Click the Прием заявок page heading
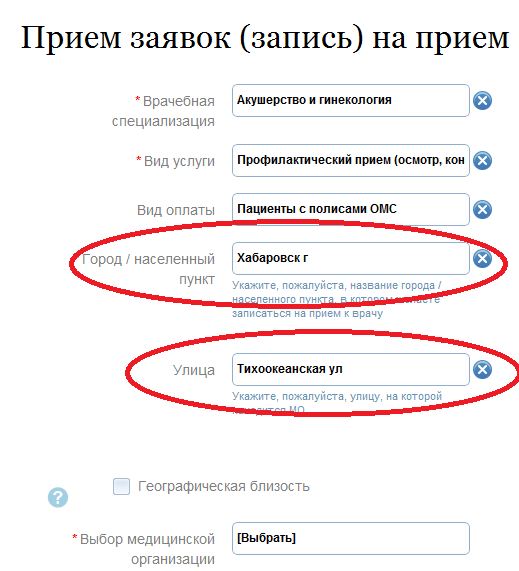This screenshot has width=519, height=571. (x=265, y=38)
